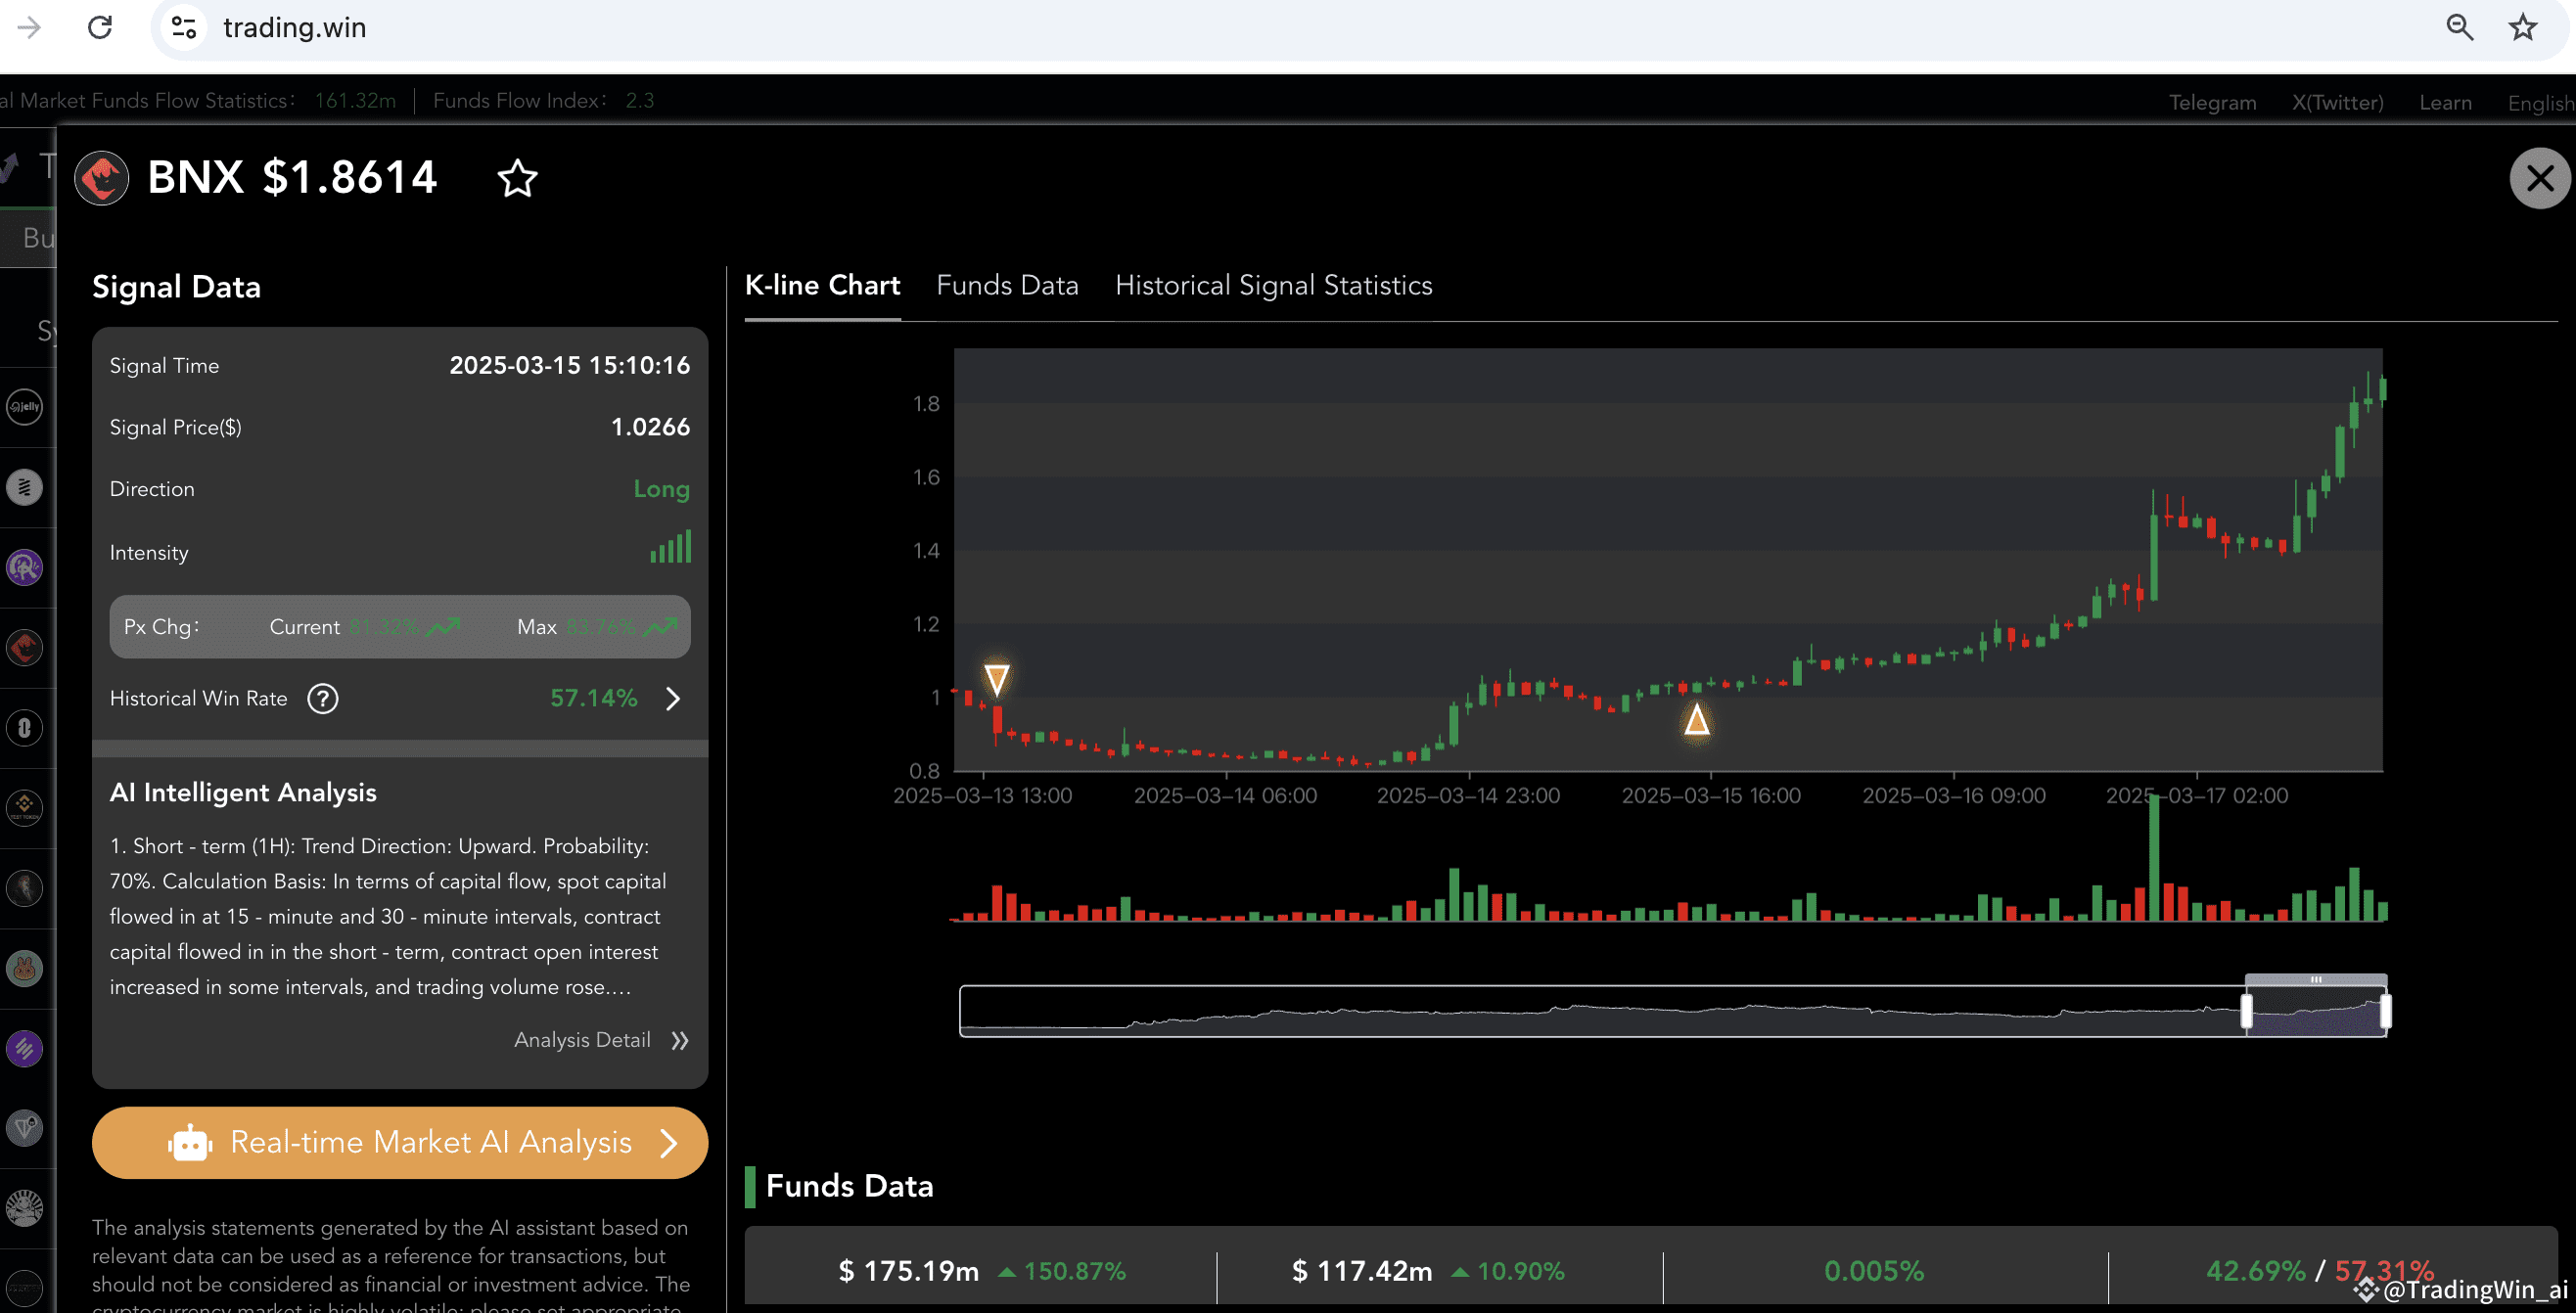Click the 150.87% change value
Image resolution: width=2576 pixels, height=1313 pixels.
pos(1075,1271)
